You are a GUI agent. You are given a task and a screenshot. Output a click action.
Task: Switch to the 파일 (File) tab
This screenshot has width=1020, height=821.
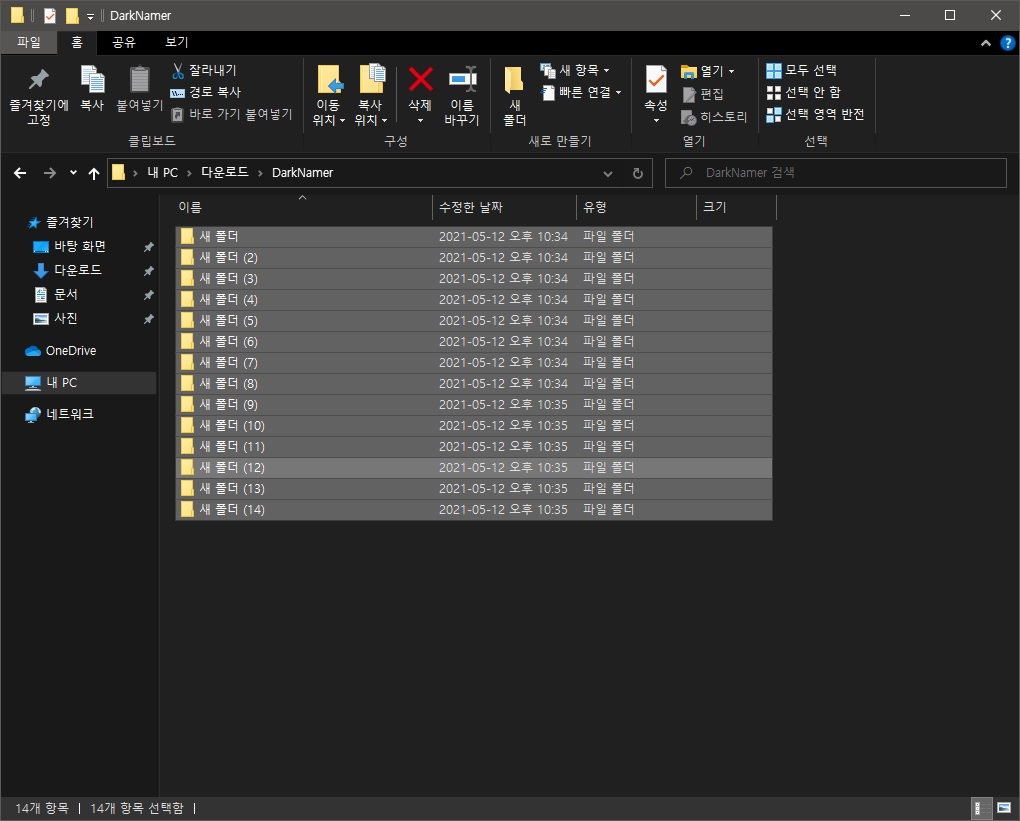click(x=29, y=42)
